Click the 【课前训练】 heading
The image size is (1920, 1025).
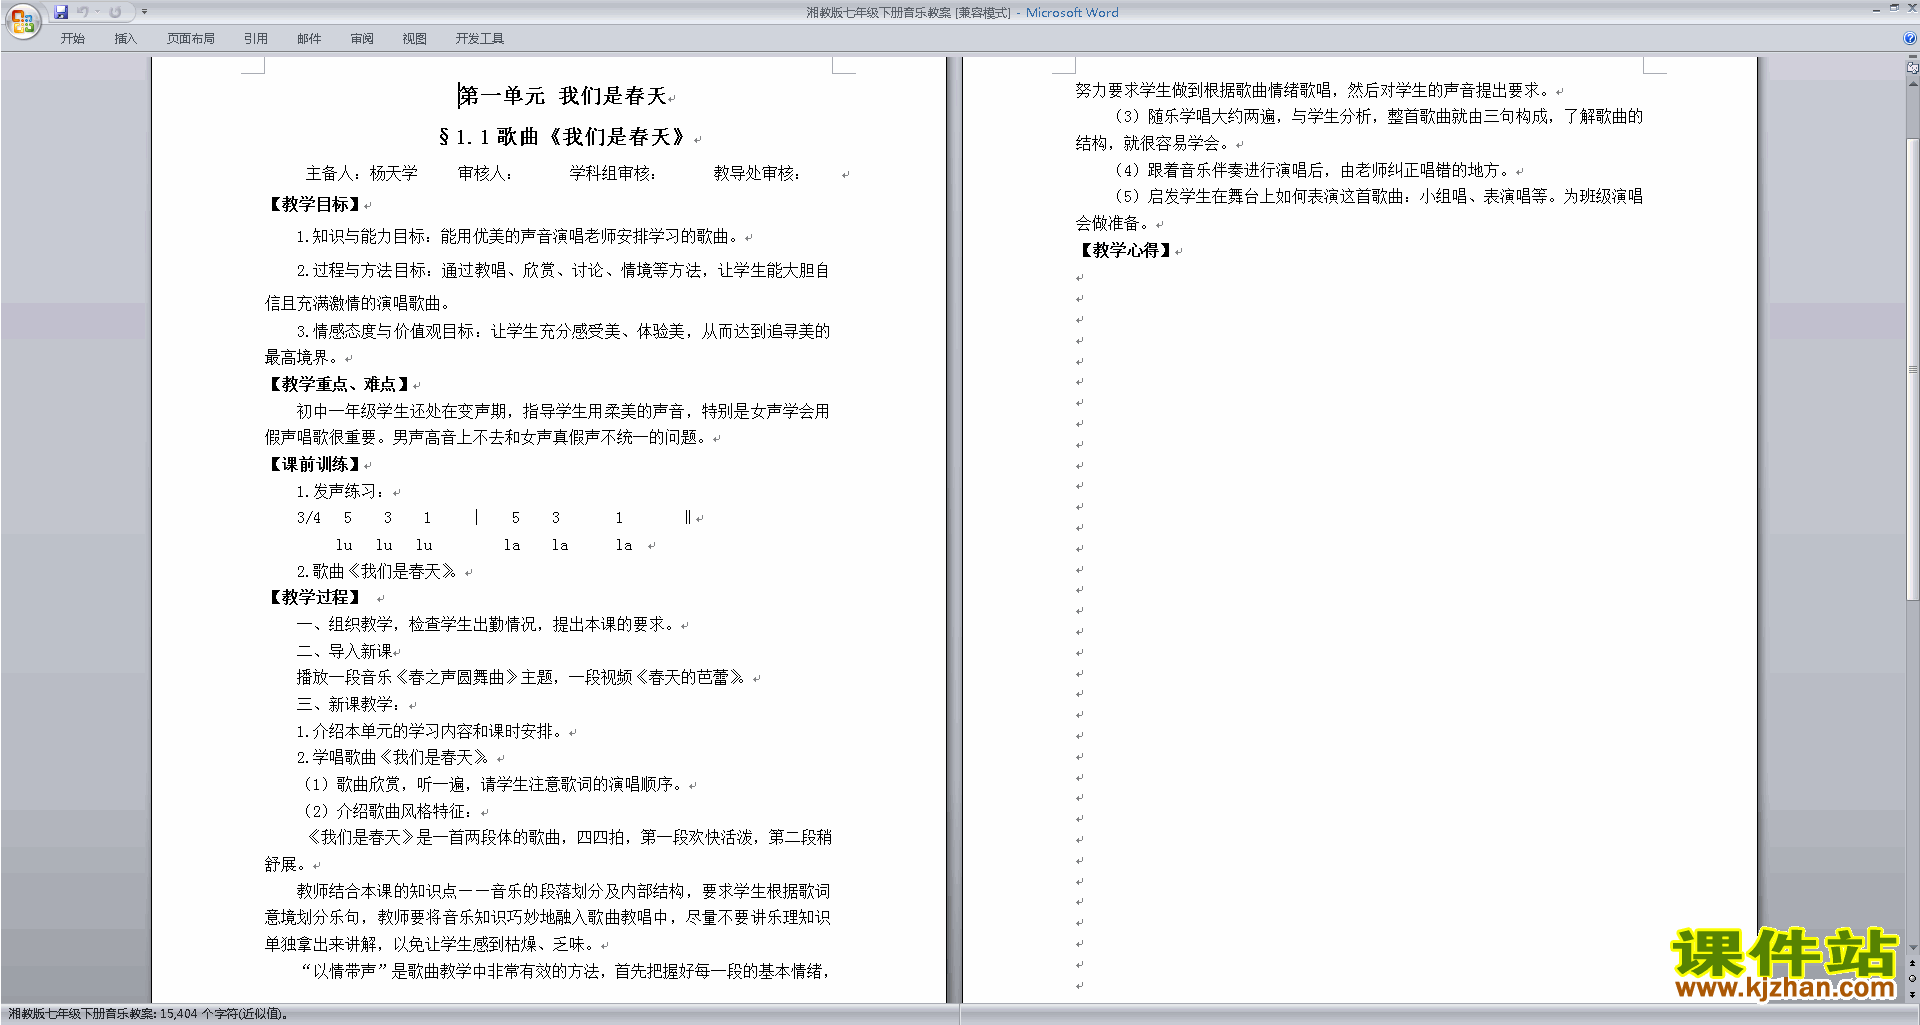click(x=315, y=464)
